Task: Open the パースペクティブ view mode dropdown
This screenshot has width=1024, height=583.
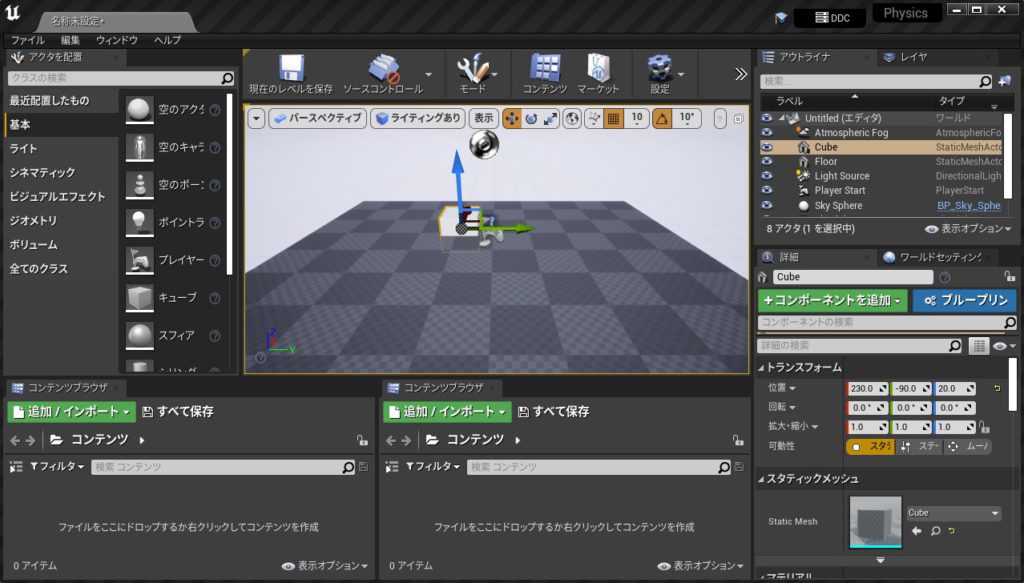Action: point(317,118)
